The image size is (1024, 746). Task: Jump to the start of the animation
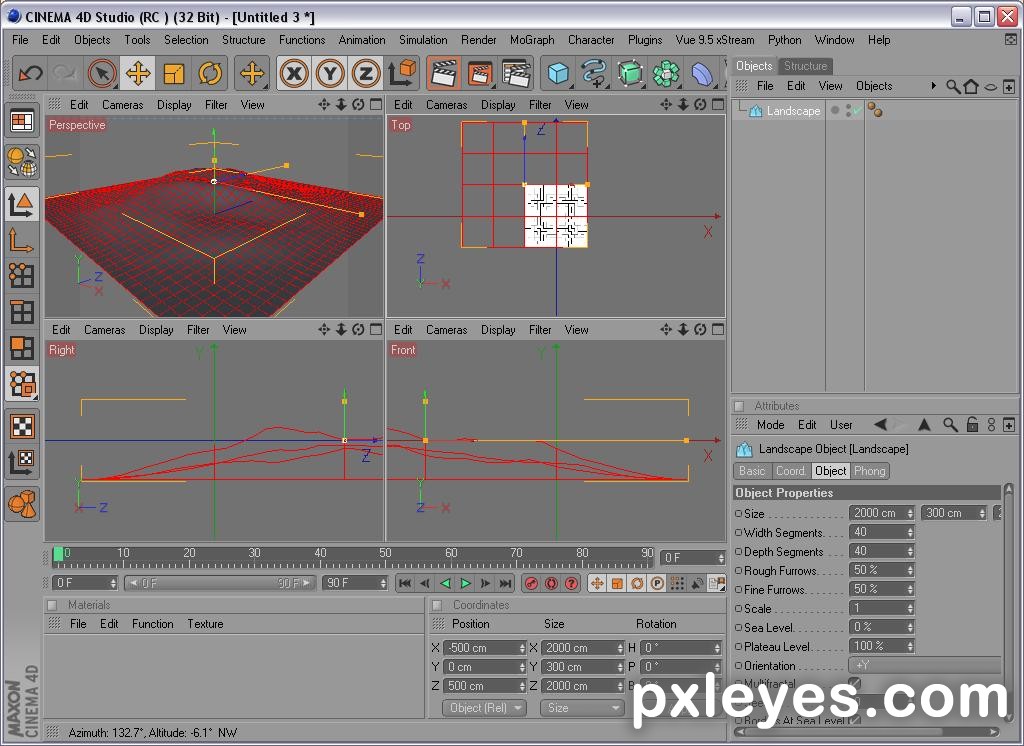point(405,583)
